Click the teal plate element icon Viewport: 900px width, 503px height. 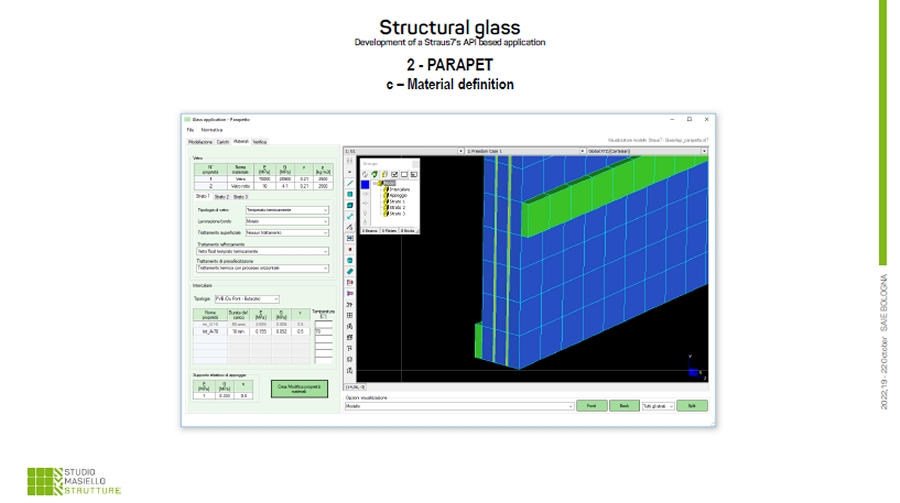(350, 193)
